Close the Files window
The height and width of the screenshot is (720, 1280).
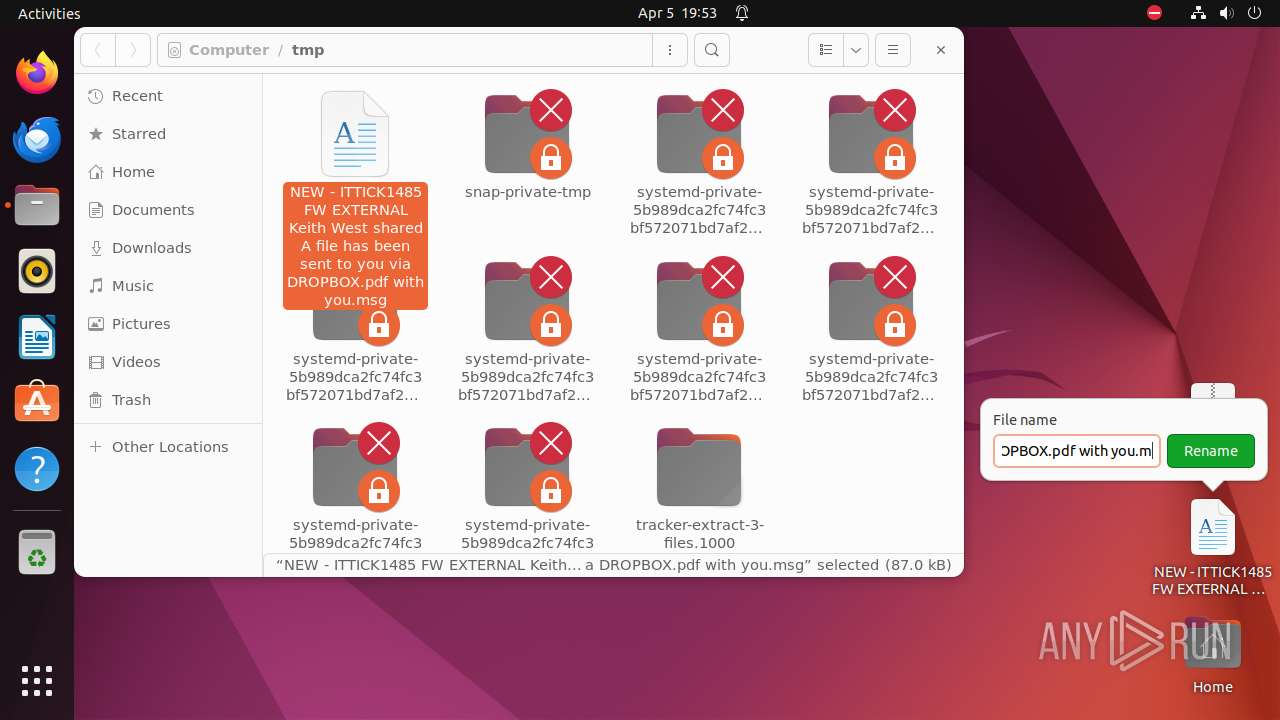(x=940, y=50)
